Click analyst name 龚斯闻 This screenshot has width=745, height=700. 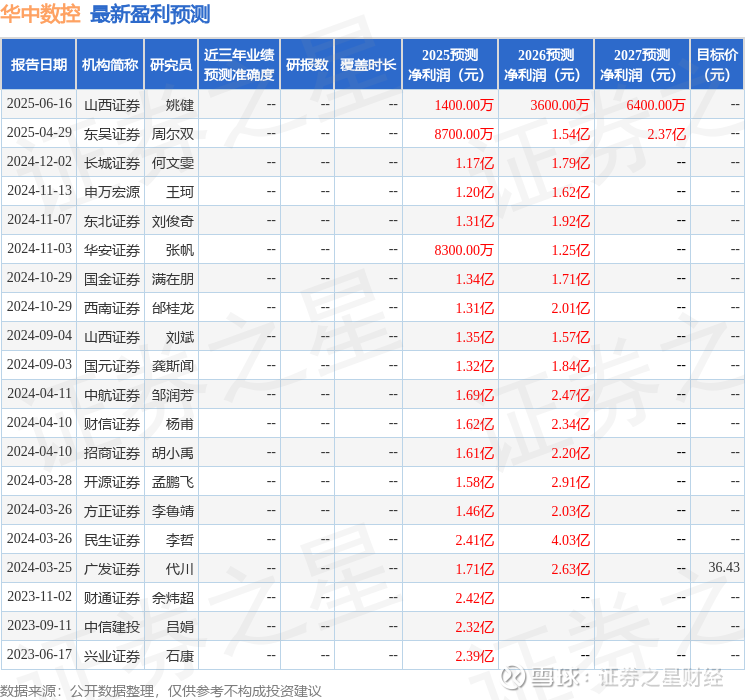pyautogui.click(x=173, y=366)
